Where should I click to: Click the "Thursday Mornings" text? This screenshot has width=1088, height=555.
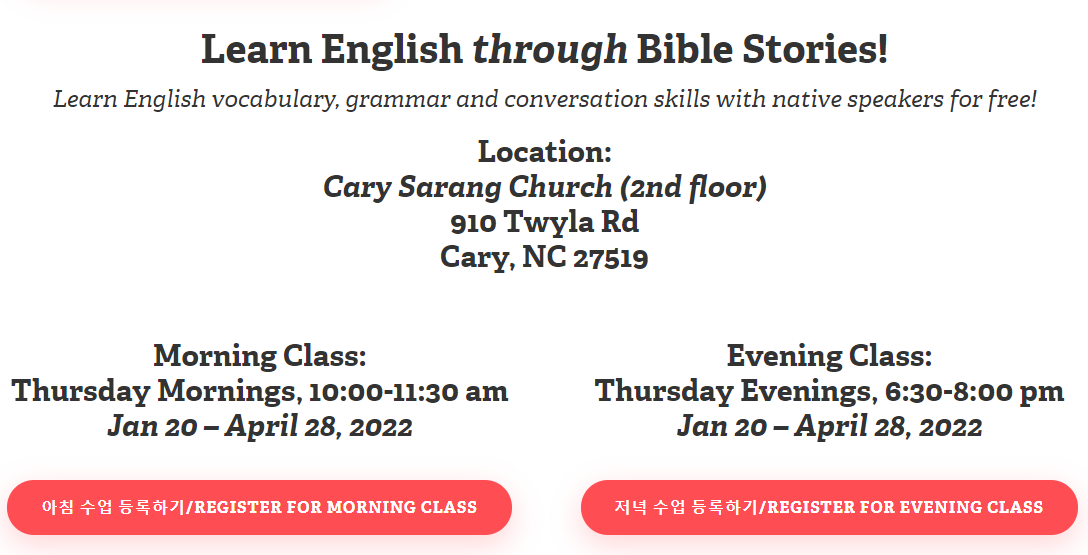[x=154, y=391]
